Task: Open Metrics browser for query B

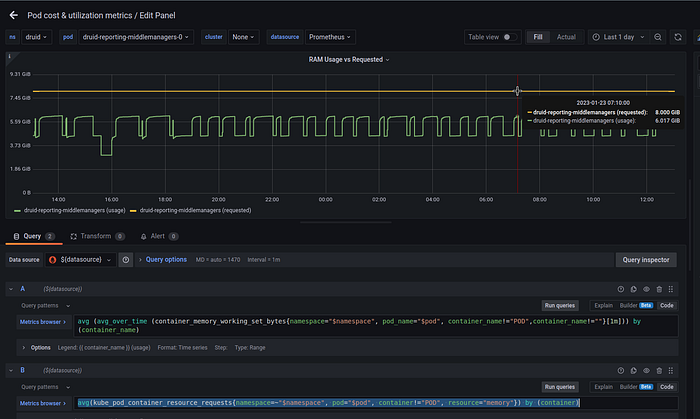Action: (x=43, y=403)
